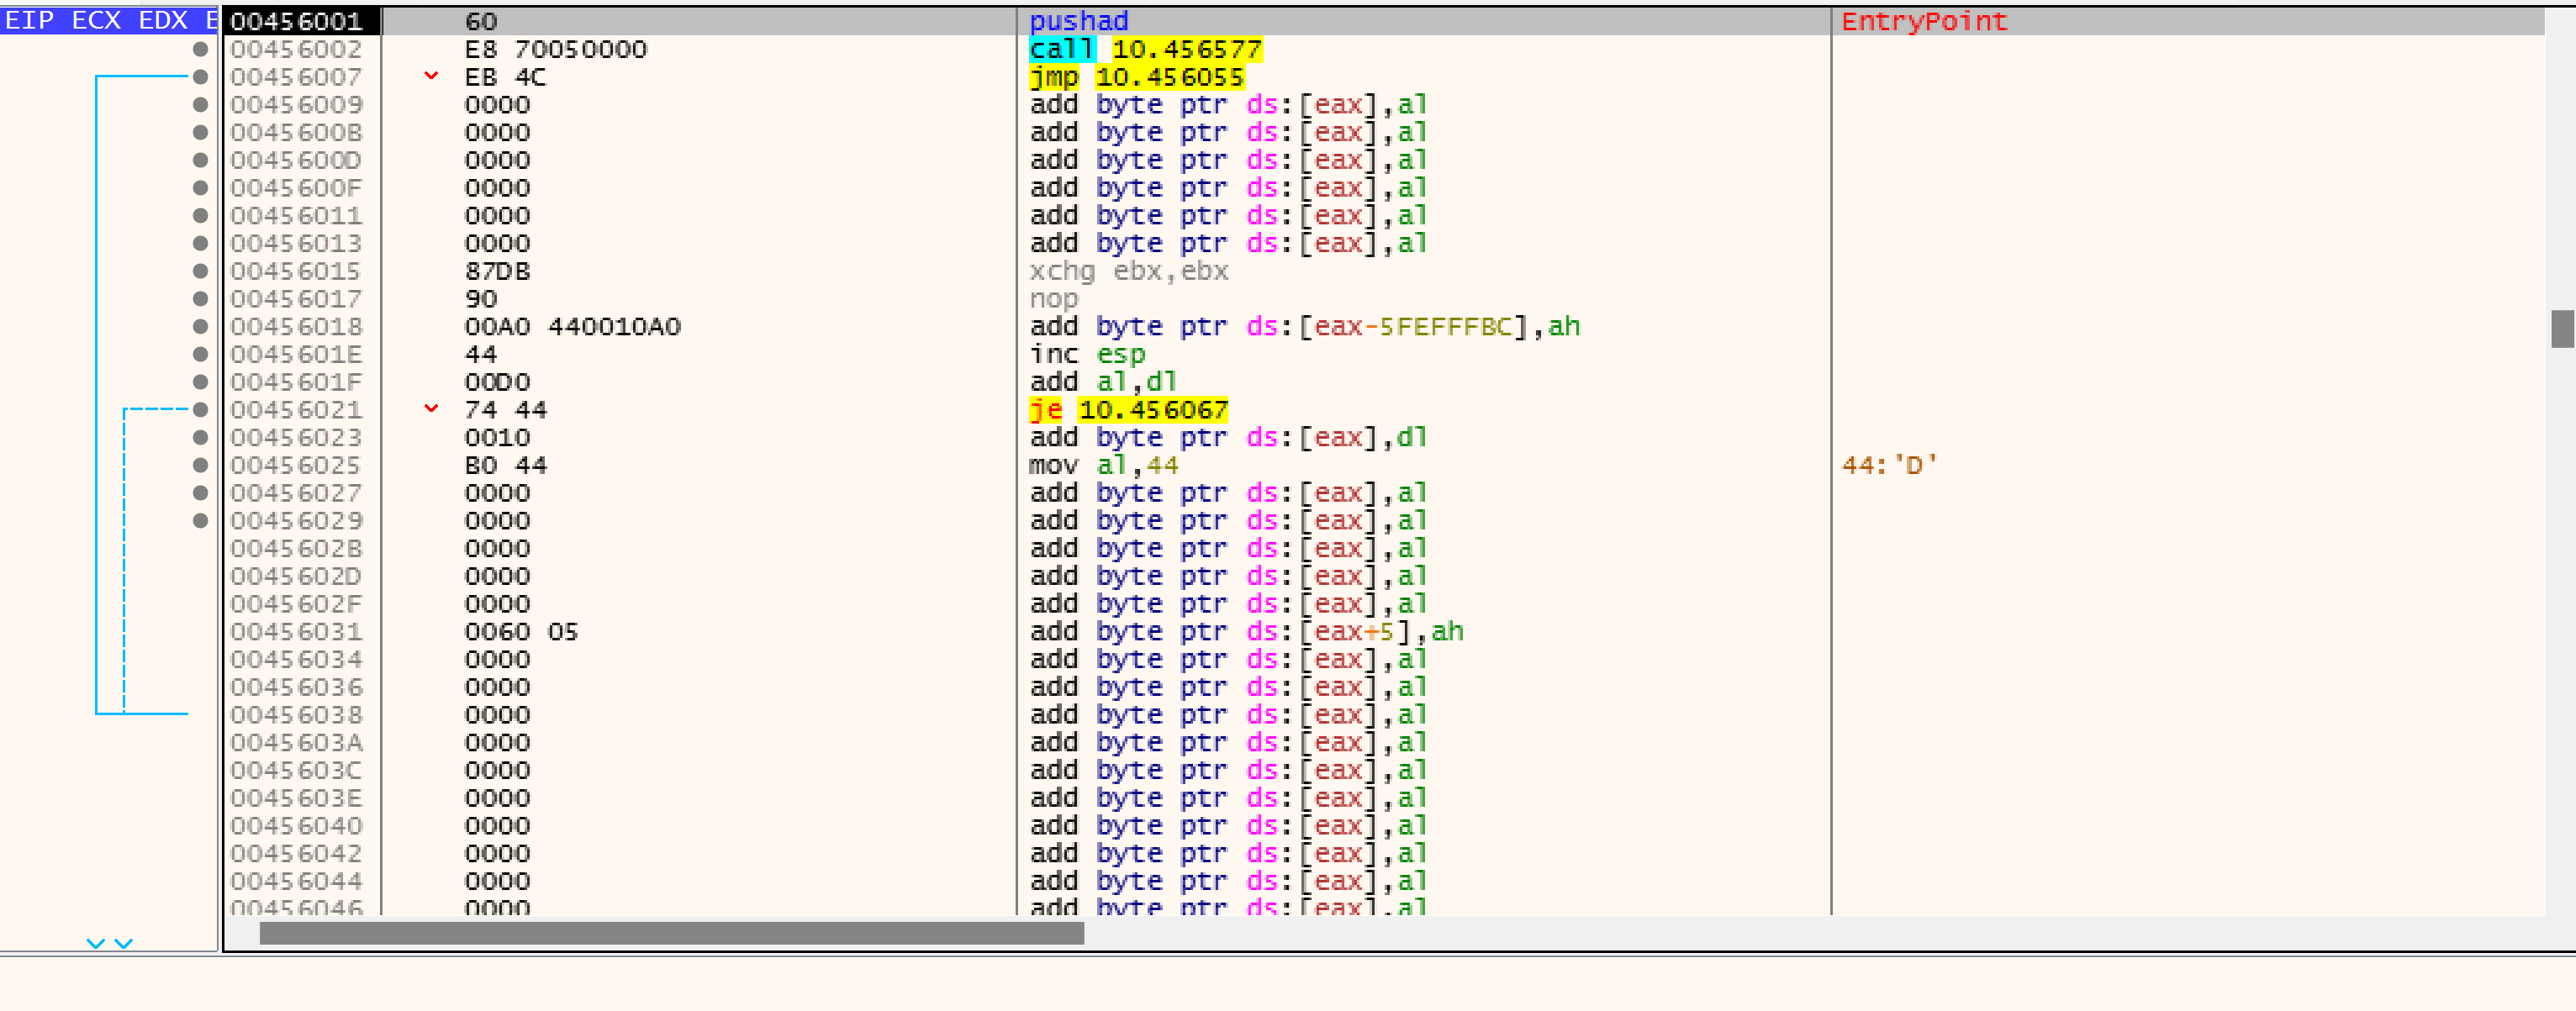Select address 00456018

pos(295,327)
